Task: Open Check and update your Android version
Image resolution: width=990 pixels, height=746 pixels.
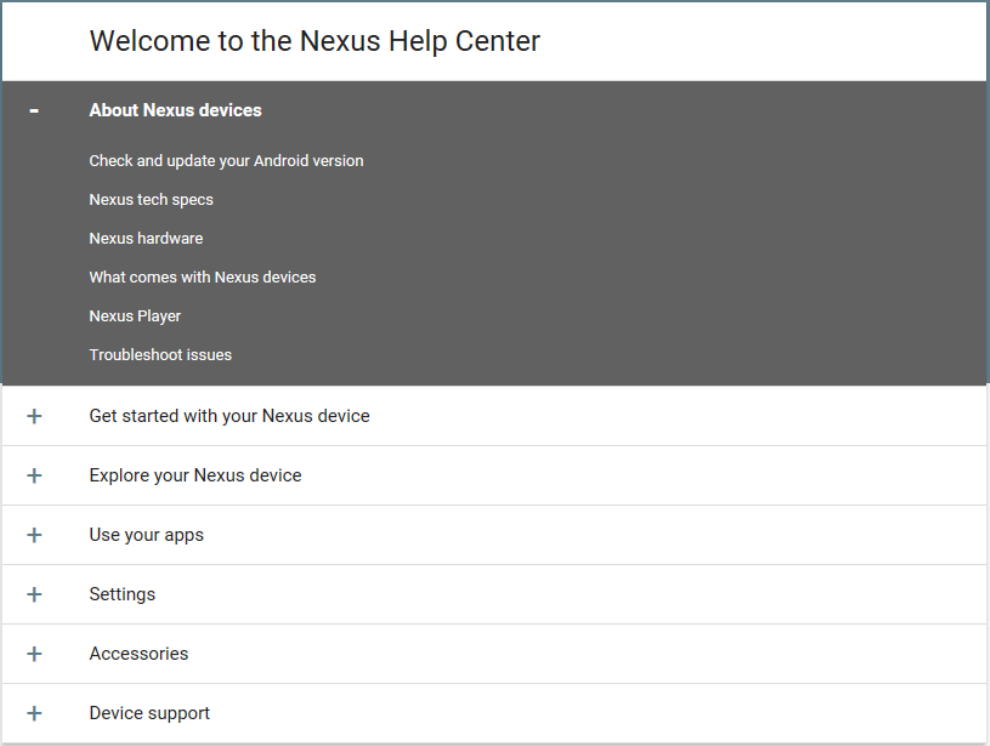Action: (x=226, y=161)
